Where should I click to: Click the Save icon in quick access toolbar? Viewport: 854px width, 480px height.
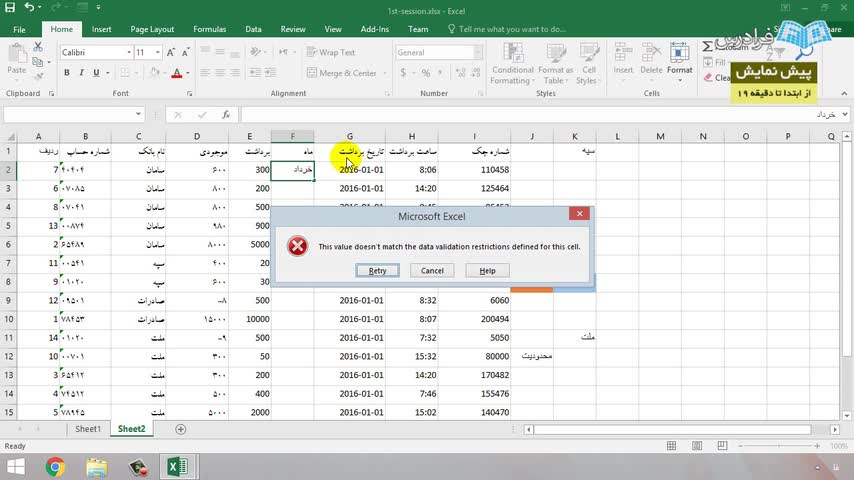(x=10, y=7)
